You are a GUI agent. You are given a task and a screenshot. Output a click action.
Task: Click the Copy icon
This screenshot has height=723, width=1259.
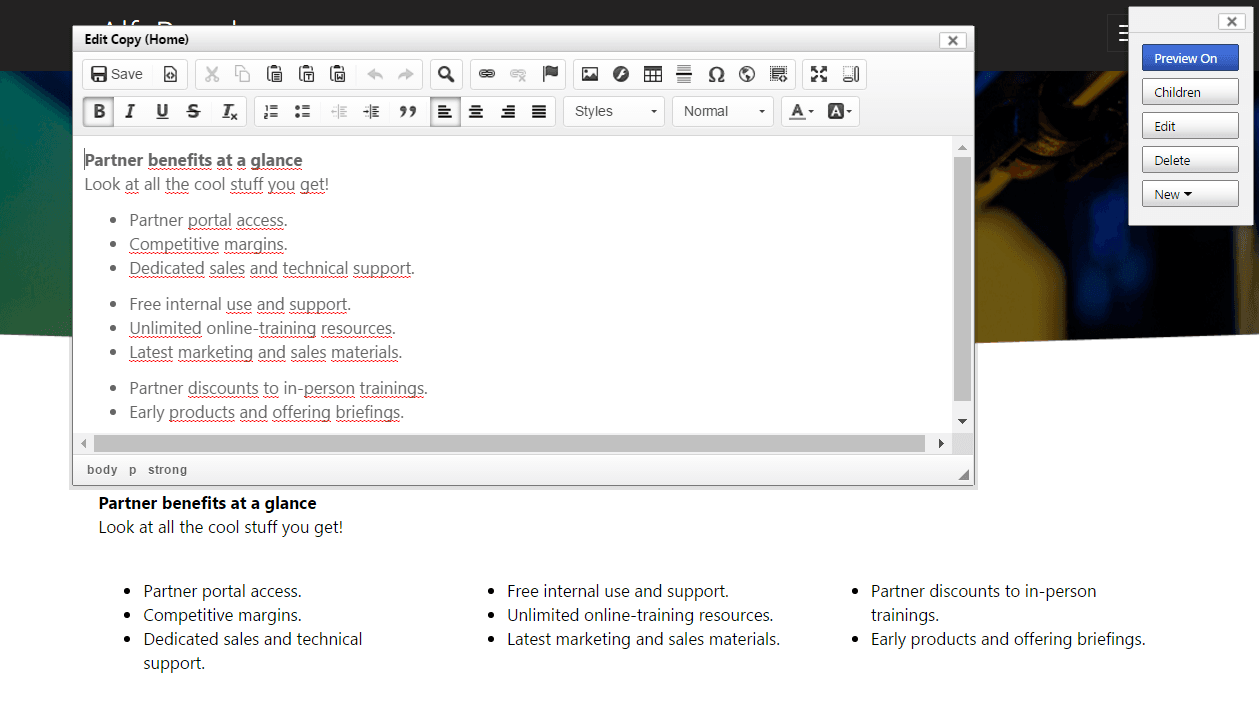(x=243, y=74)
